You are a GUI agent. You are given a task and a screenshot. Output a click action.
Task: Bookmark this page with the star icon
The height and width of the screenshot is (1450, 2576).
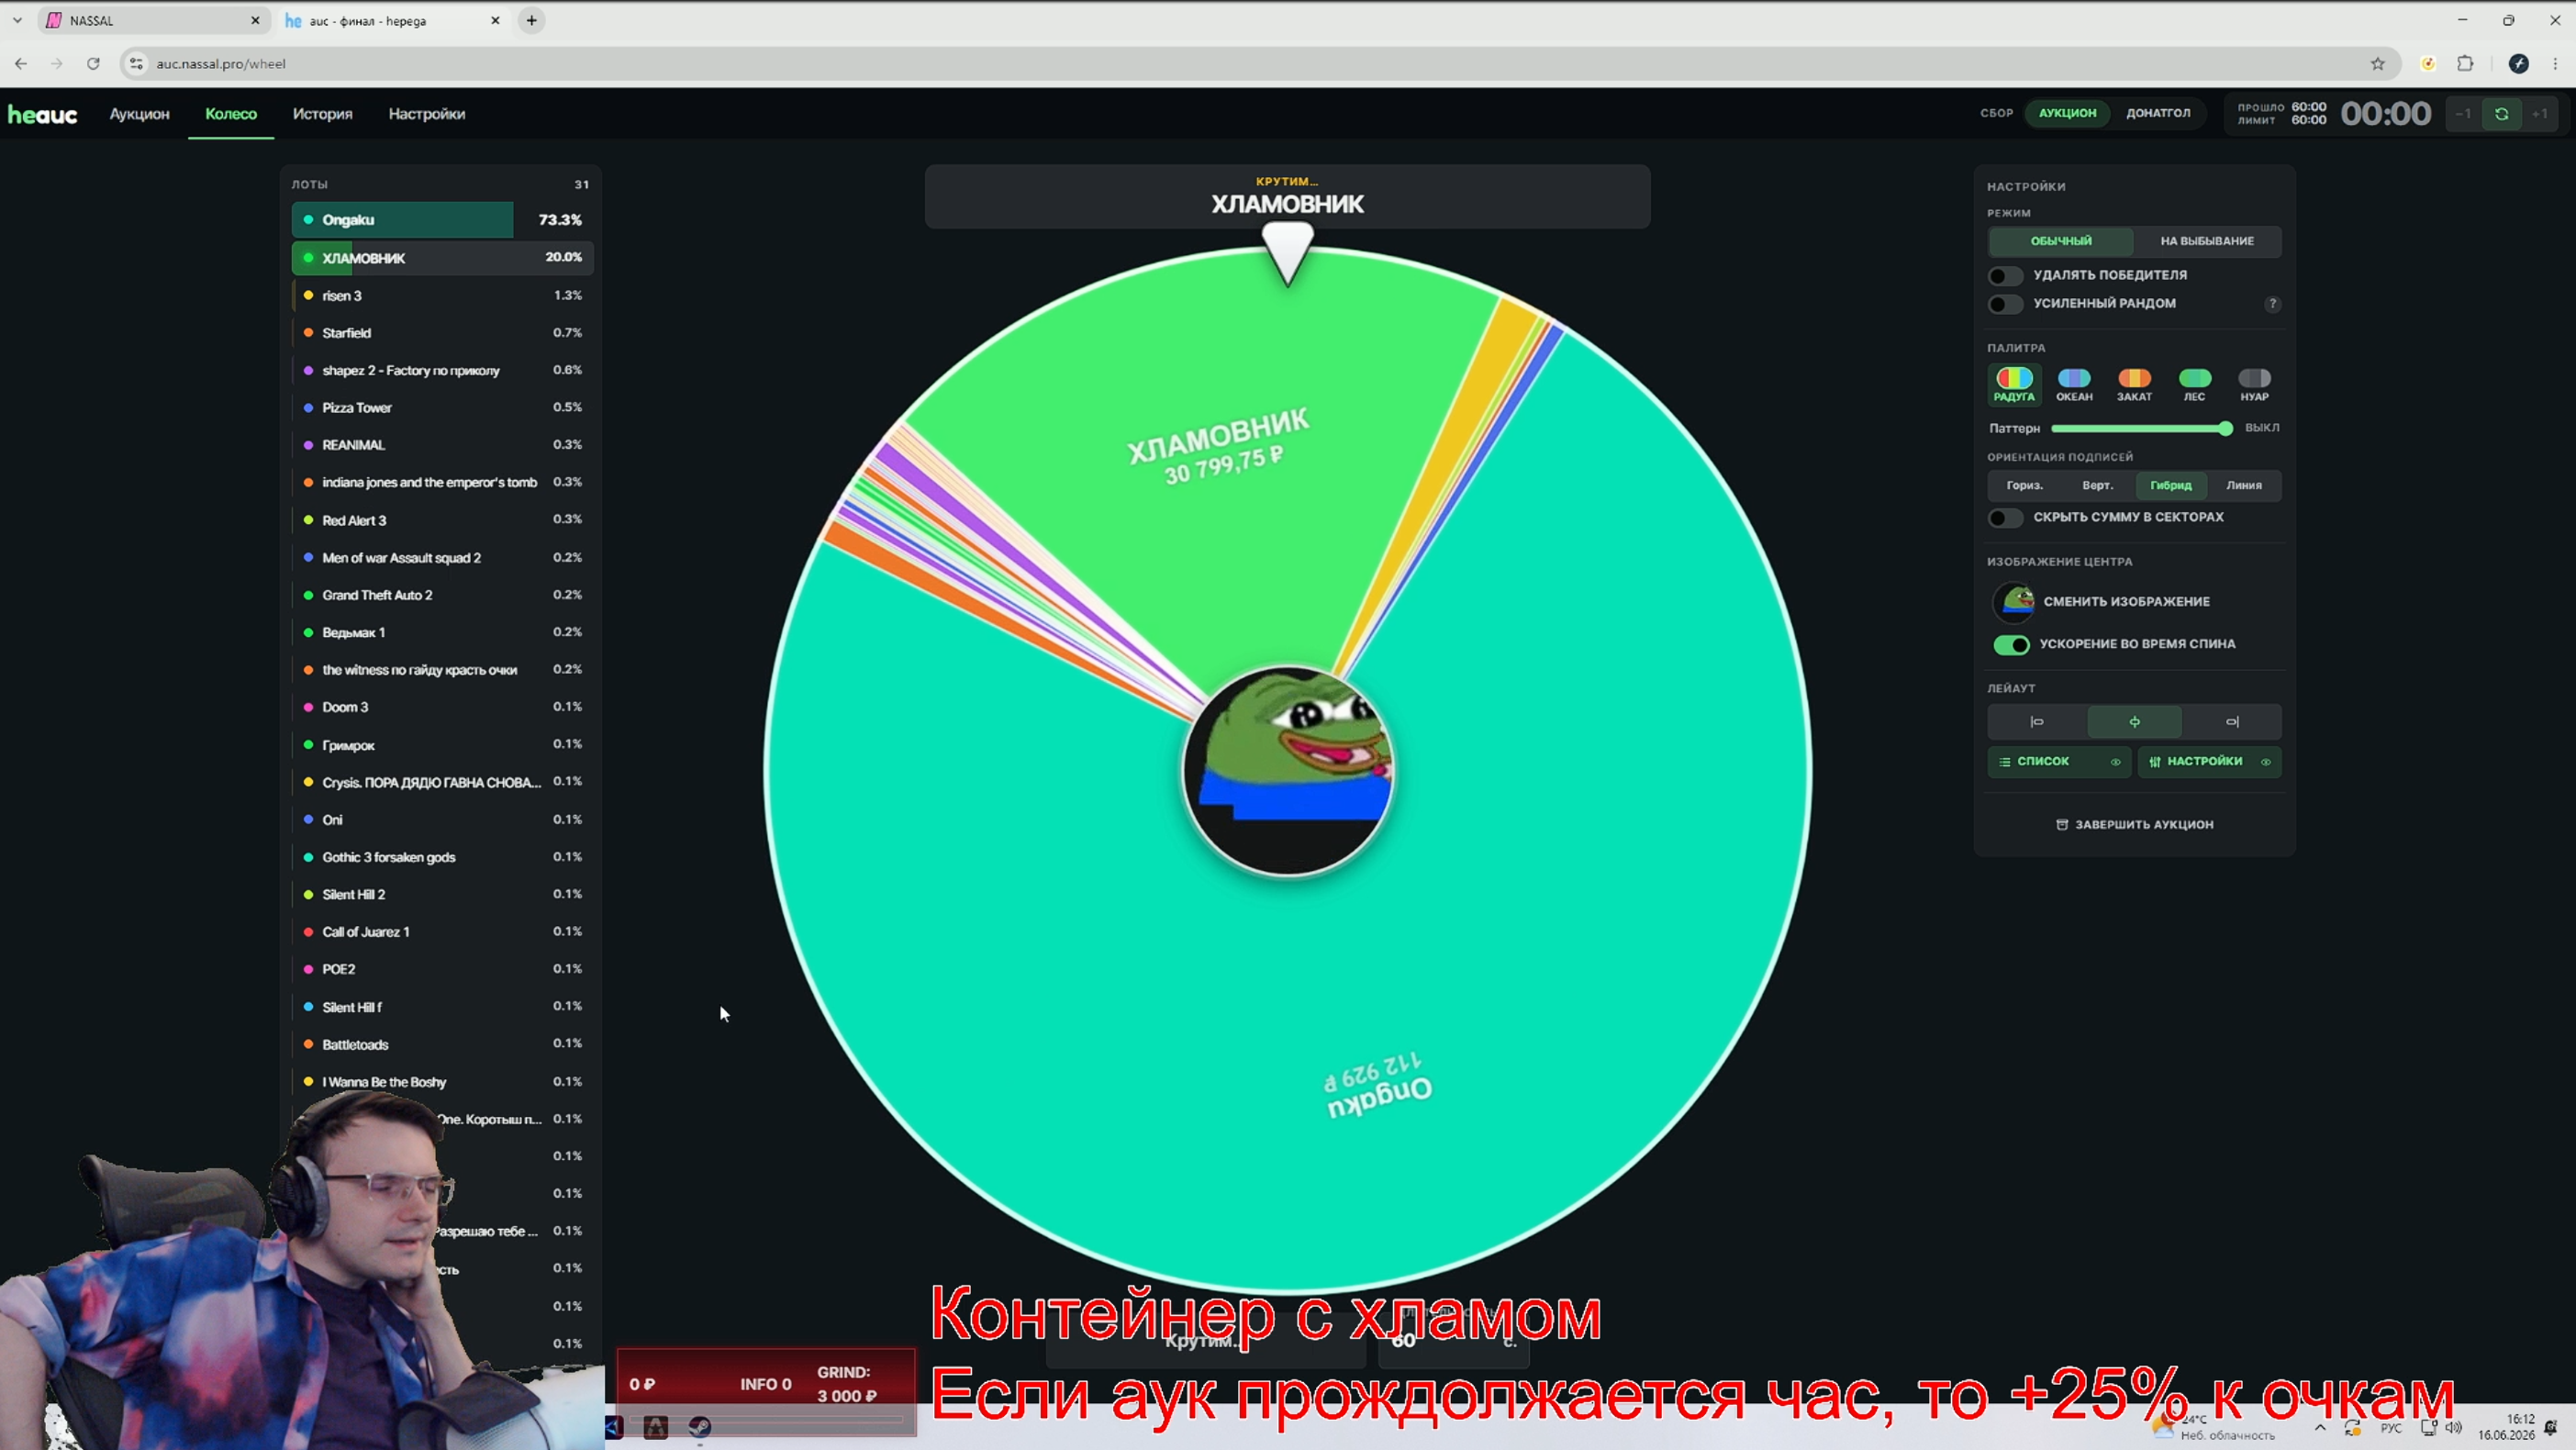[2377, 64]
